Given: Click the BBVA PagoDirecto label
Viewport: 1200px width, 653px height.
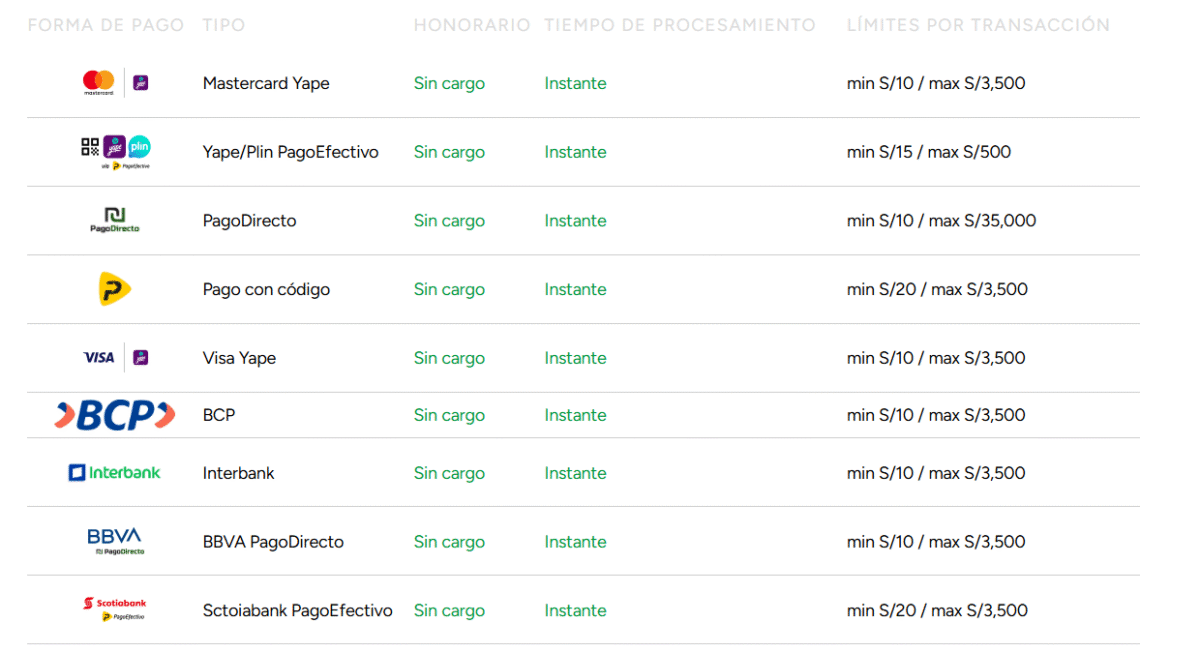Looking at the screenshot, I should coord(273,542).
